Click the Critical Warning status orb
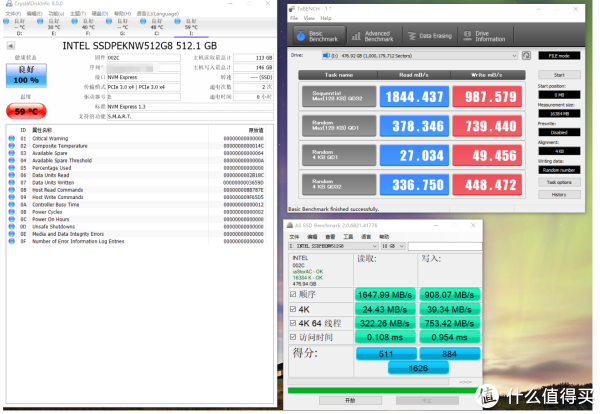The image size is (600, 414). [11, 139]
